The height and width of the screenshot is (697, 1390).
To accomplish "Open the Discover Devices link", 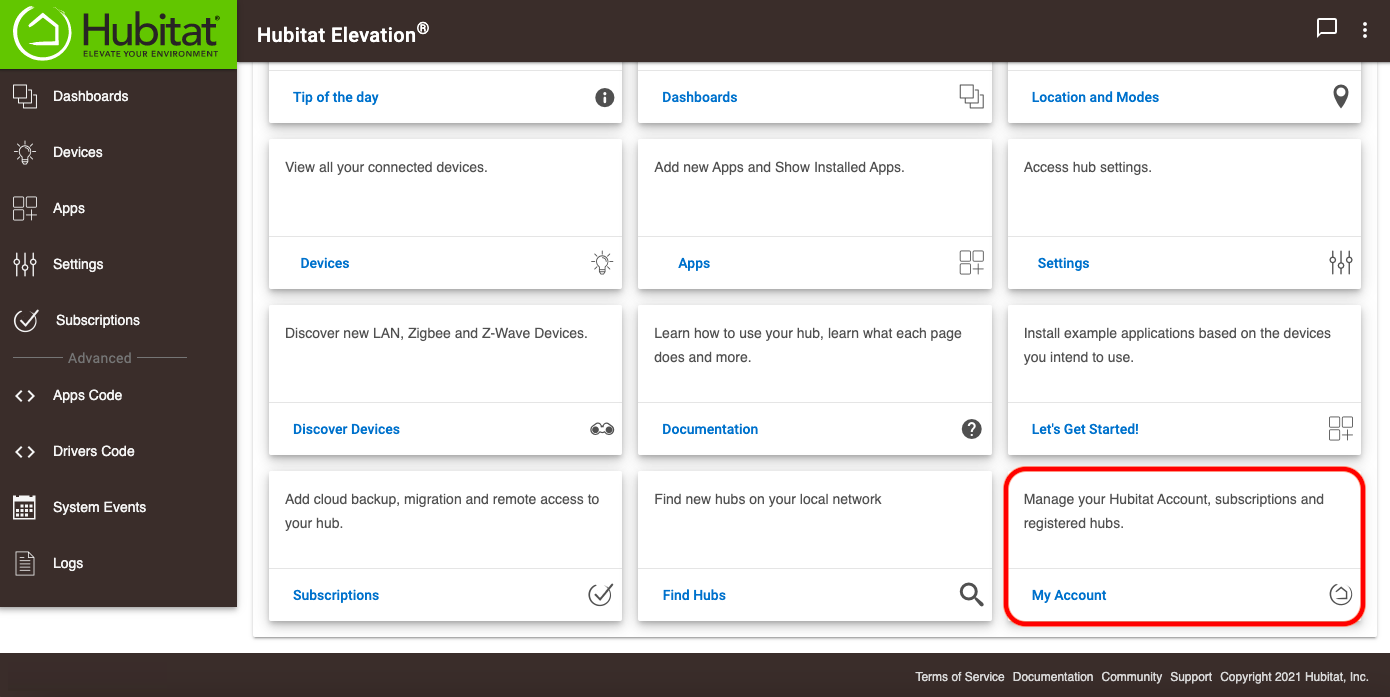I will coord(346,429).
